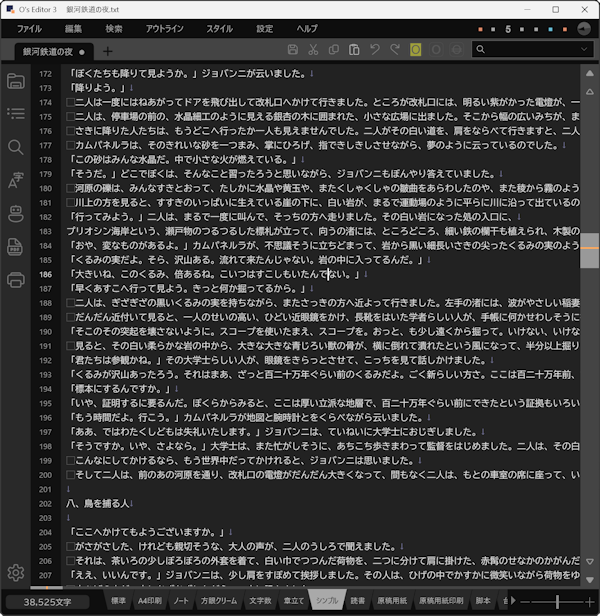Open the folder panel in the sidebar
The image size is (600, 616).
coord(15,81)
